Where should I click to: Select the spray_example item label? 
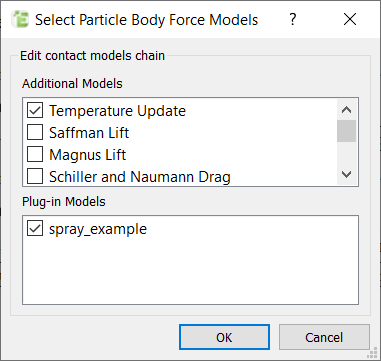click(98, 229)
